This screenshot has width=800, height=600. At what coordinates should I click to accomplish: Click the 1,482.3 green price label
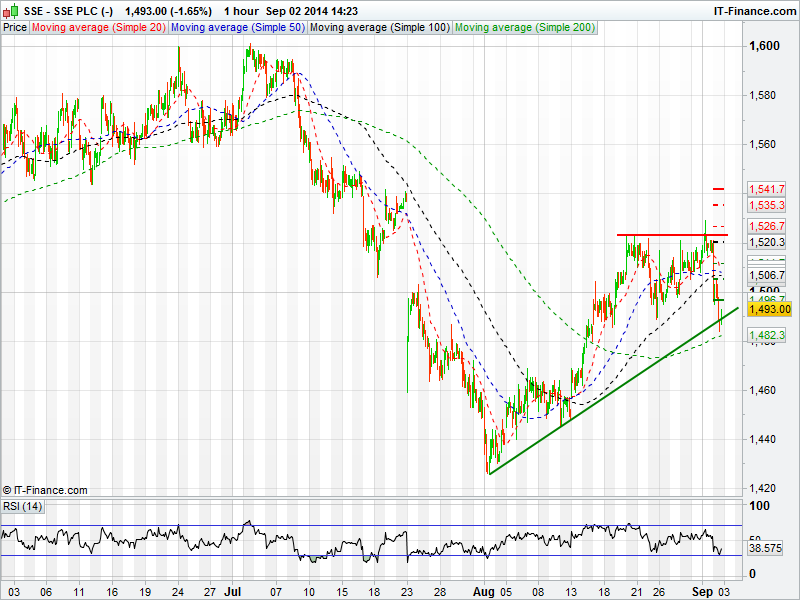pos(766,335)
